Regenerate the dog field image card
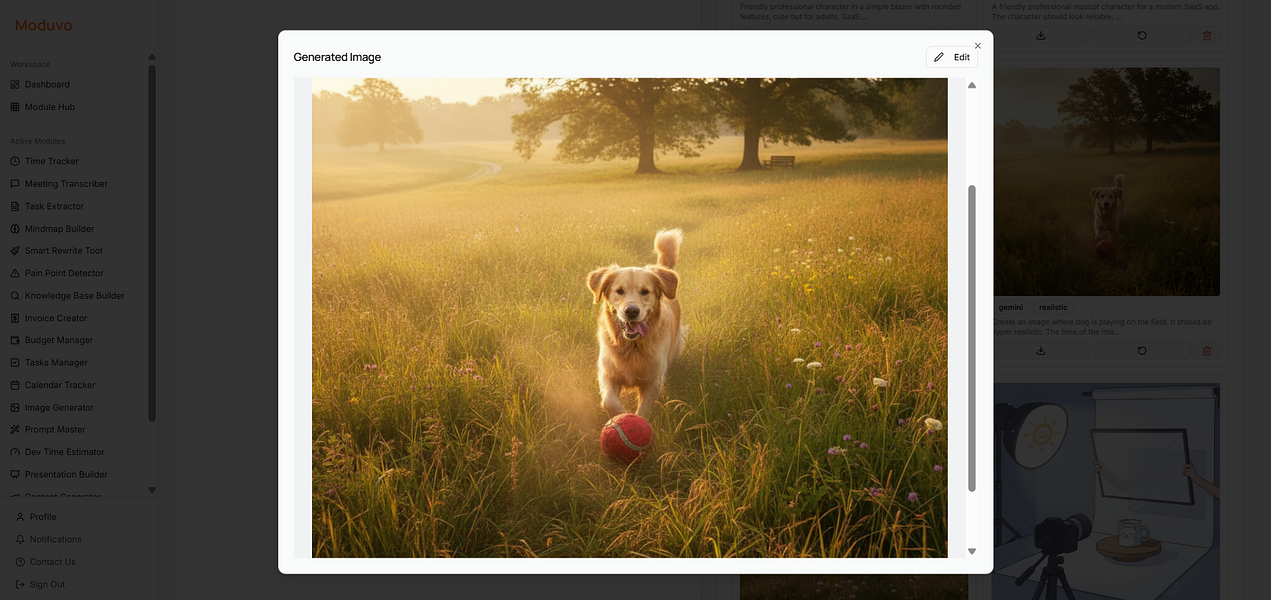1271x600 pixels. [x=1142, y=351]
